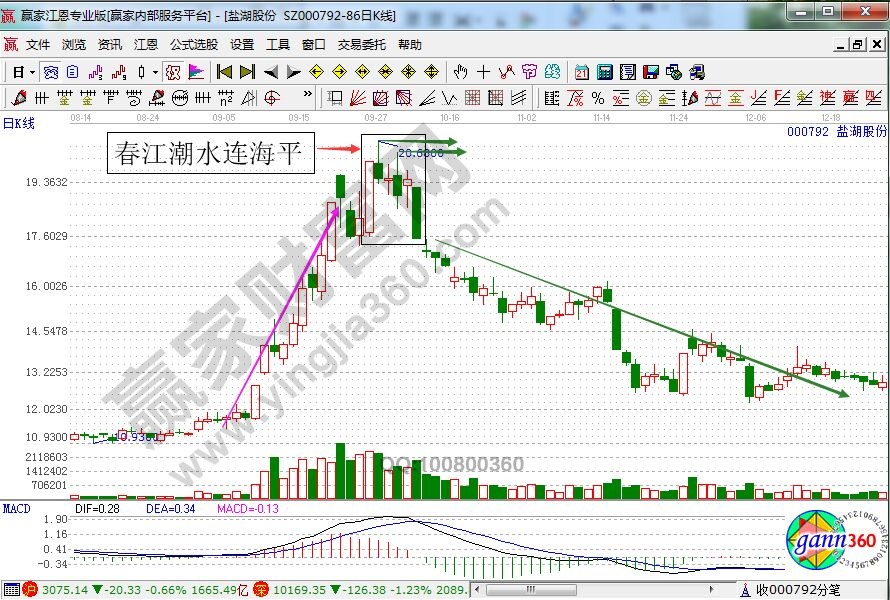Select the crosshair cursor tool
This screenshot has width=890, height=600.
[484, 72]
